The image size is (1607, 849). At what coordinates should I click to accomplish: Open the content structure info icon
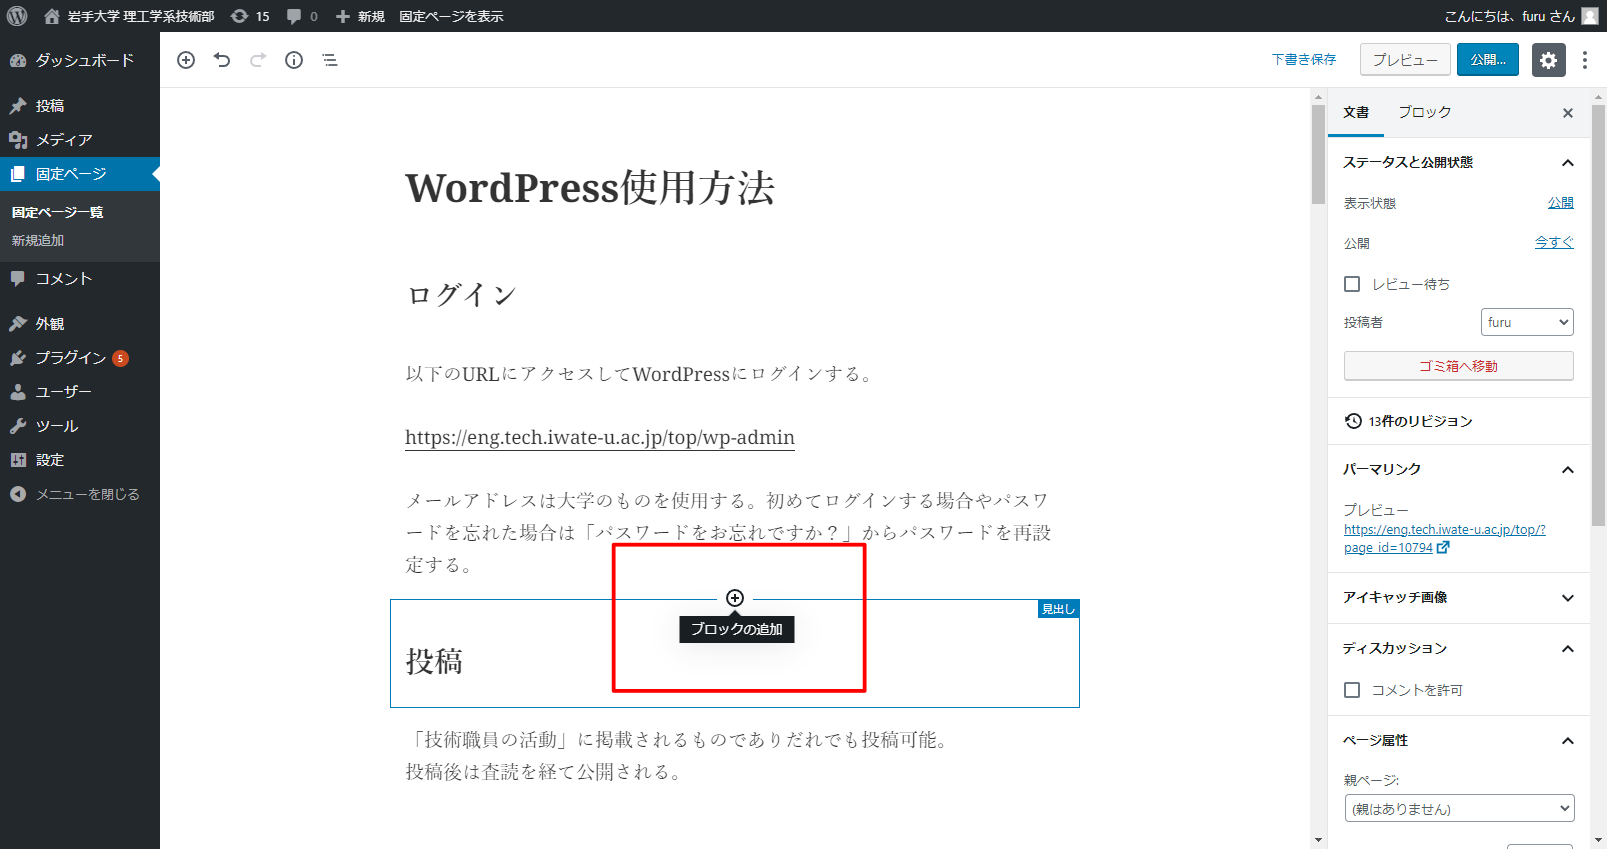coord(294,60)
